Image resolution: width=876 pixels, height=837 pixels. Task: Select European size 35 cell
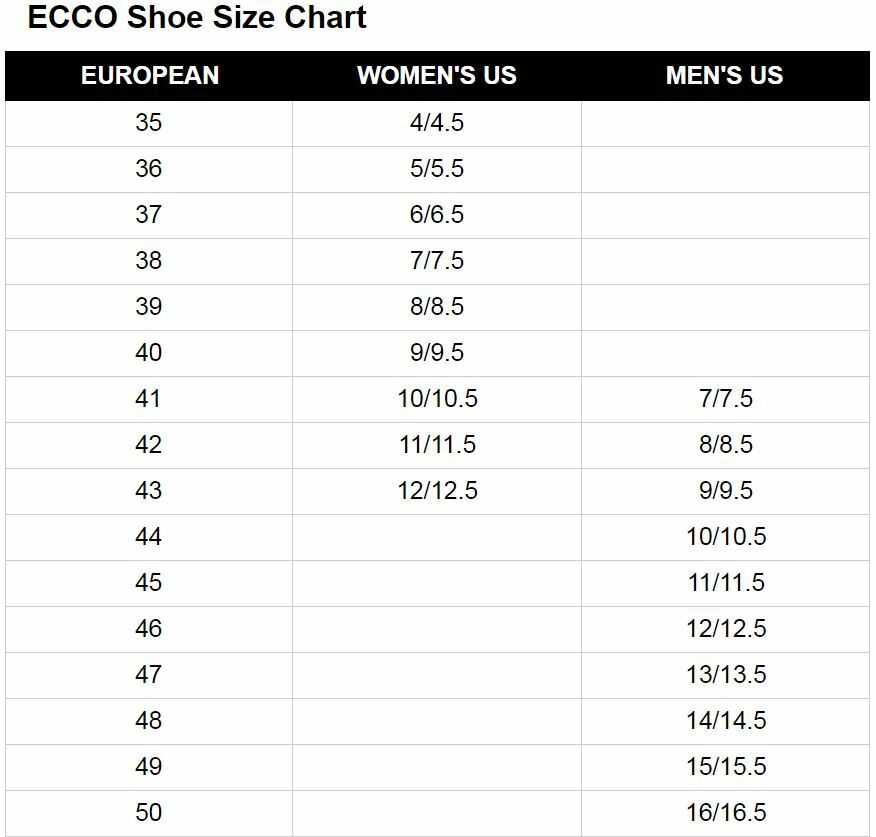[x=149, y=123]
